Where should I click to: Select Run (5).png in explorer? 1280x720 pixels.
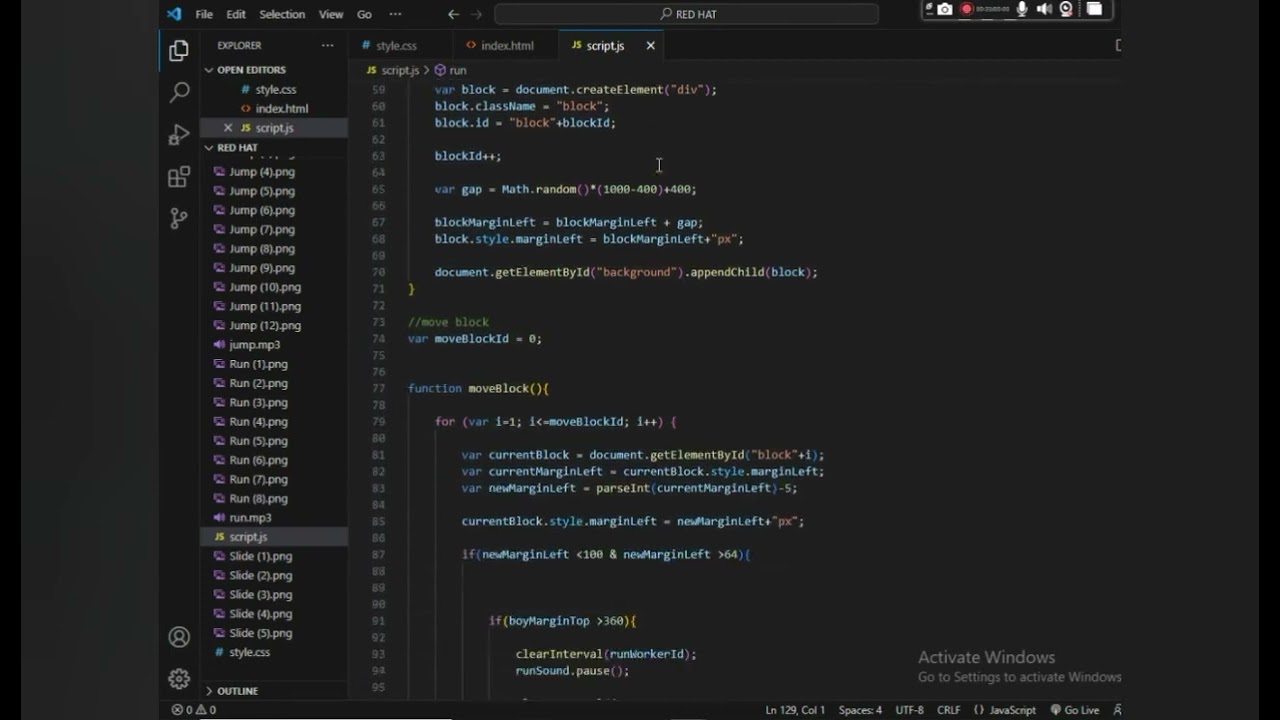274,441
